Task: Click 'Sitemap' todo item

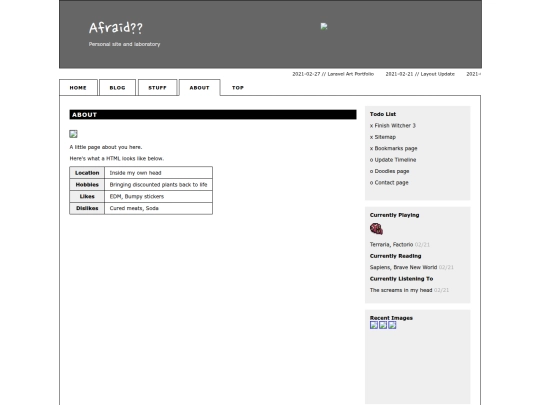Action: tap(383, 137)
